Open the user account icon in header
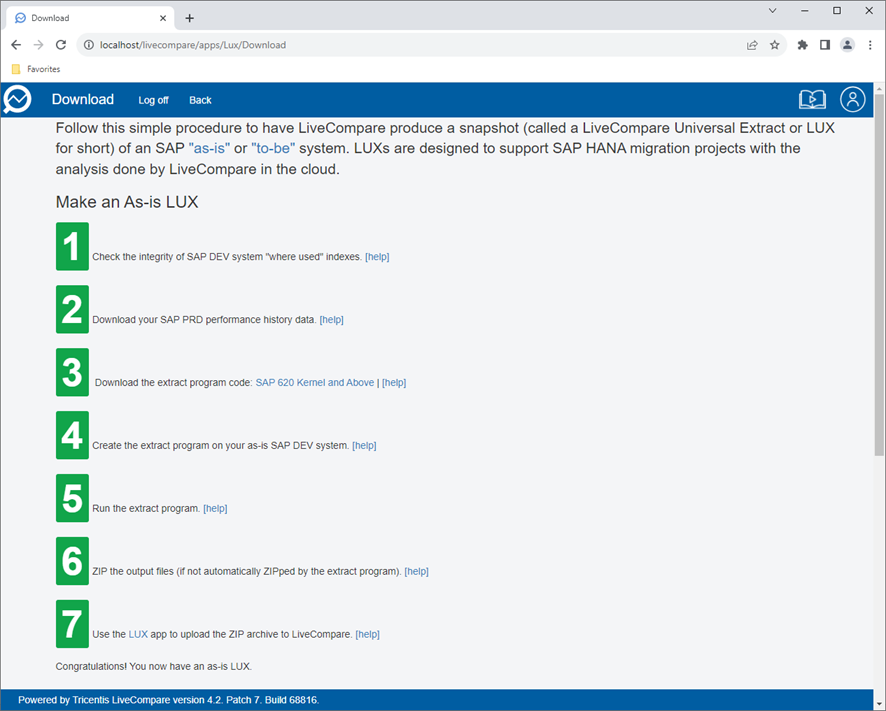 click(852, 99)
